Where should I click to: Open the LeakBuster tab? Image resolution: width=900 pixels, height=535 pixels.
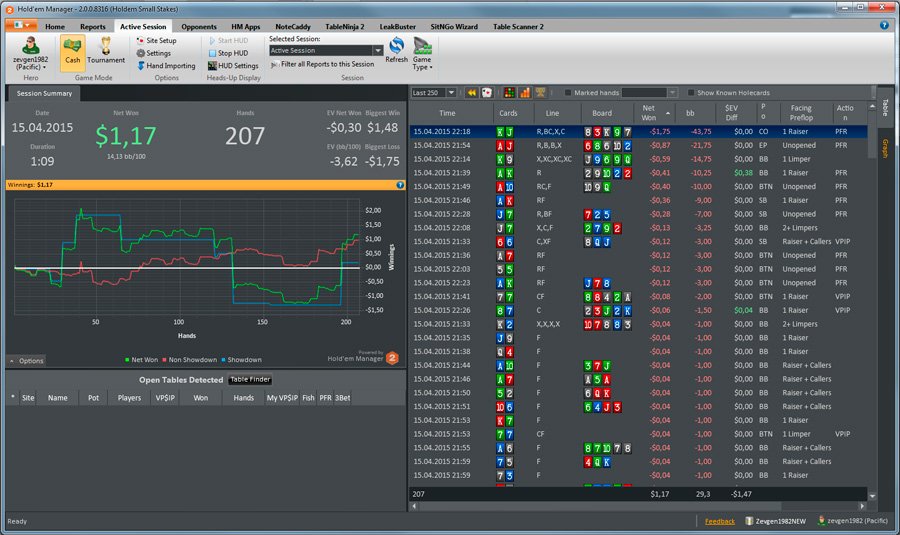pos(397,26)
